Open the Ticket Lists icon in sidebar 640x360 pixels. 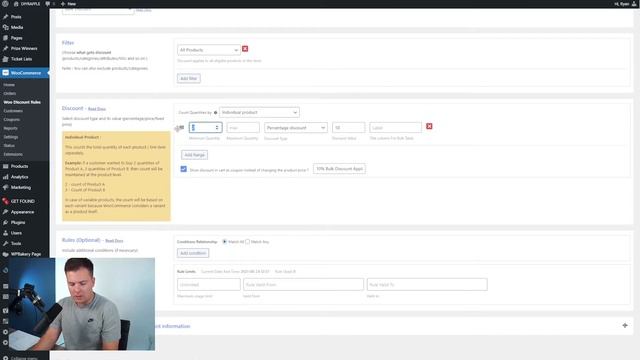5,59
